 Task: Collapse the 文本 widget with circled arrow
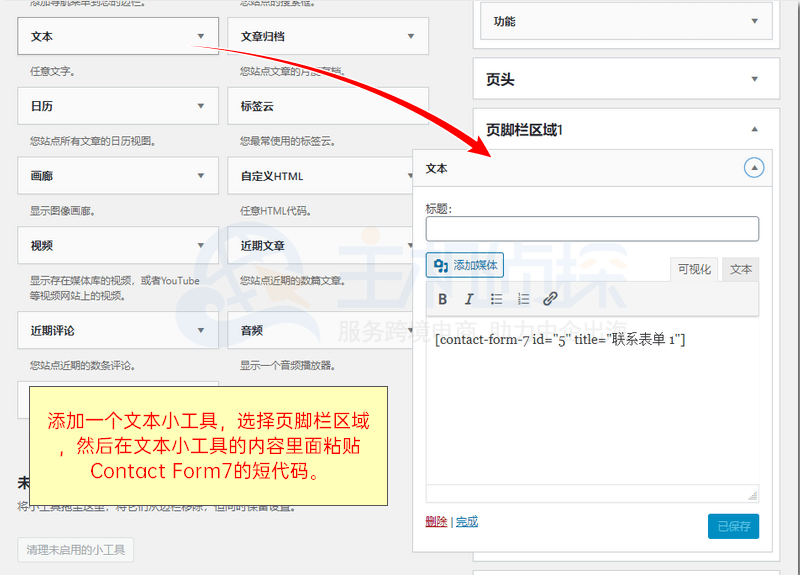[x=754, y=168]
